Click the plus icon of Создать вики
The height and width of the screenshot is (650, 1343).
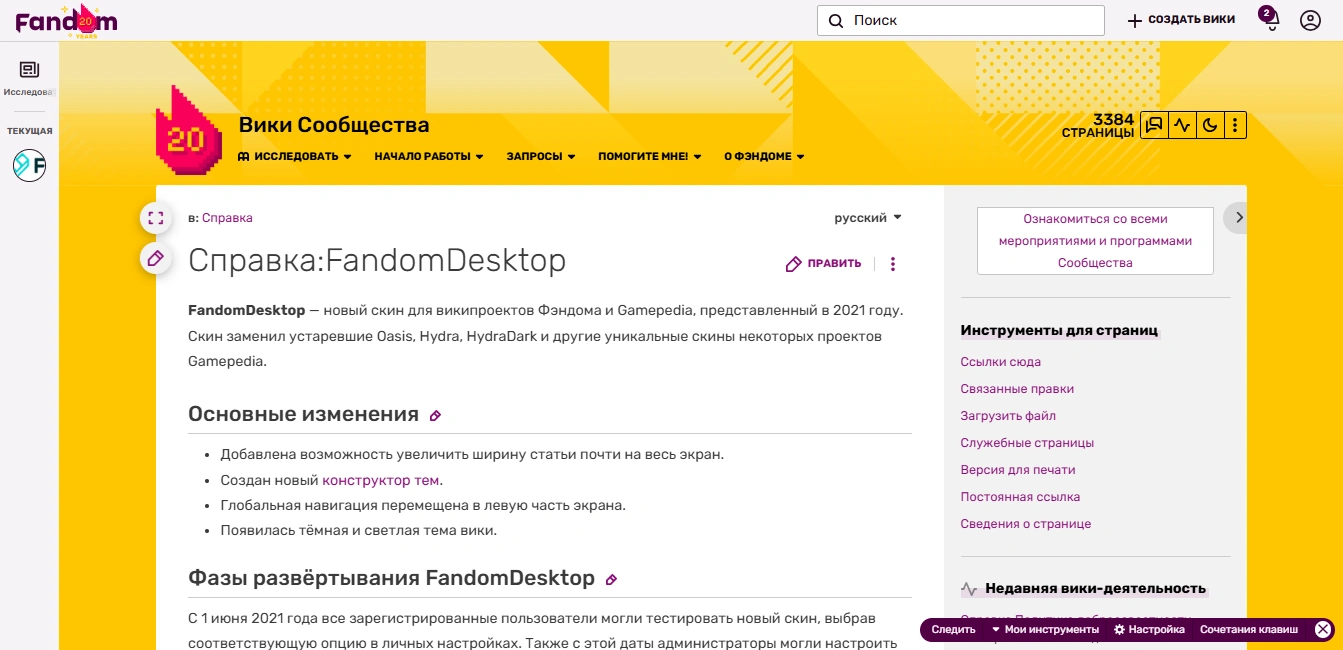1134,20
